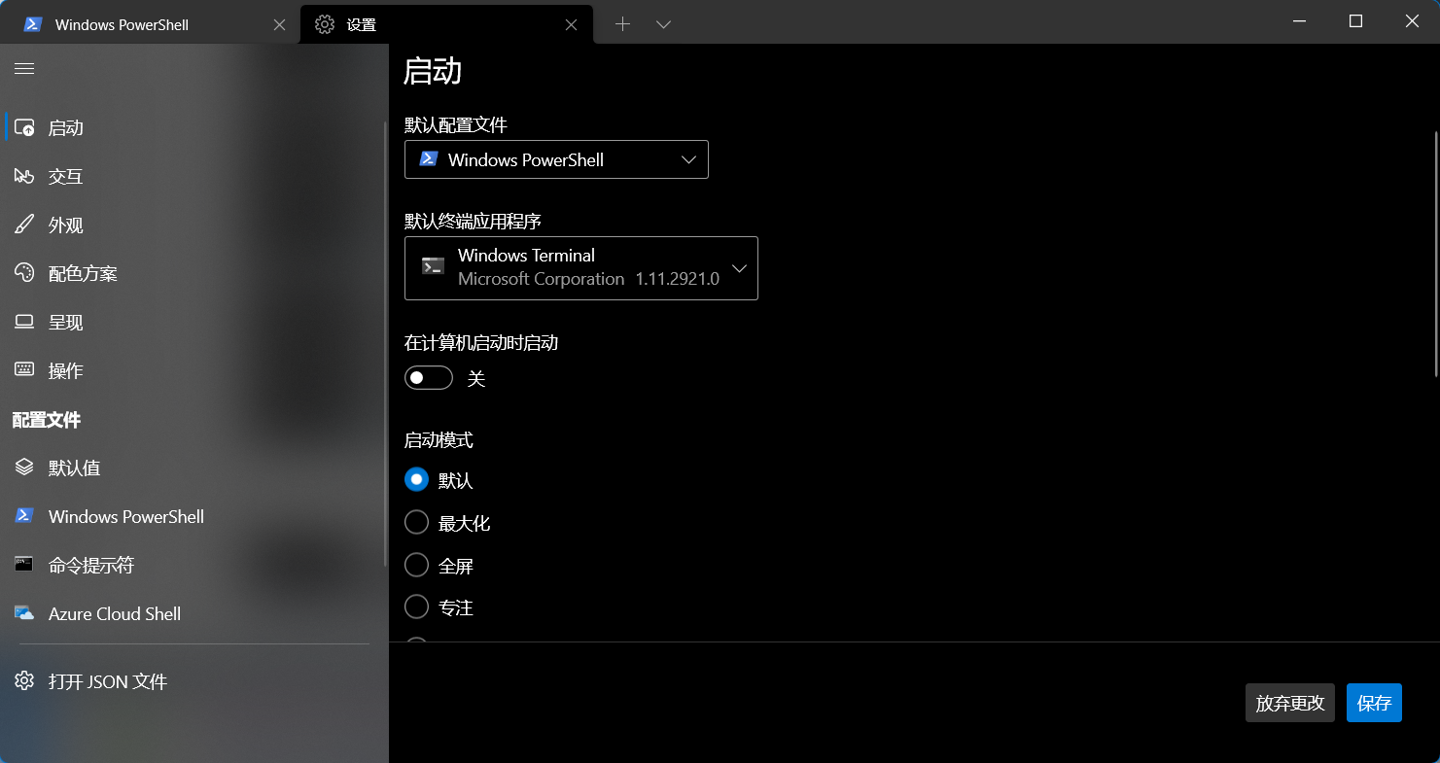Image resolution: width=1440 pixels, height=763 pixels.
Task: Open the 外观 settings page
Action: pyautogui.click(x=194, y=225)
